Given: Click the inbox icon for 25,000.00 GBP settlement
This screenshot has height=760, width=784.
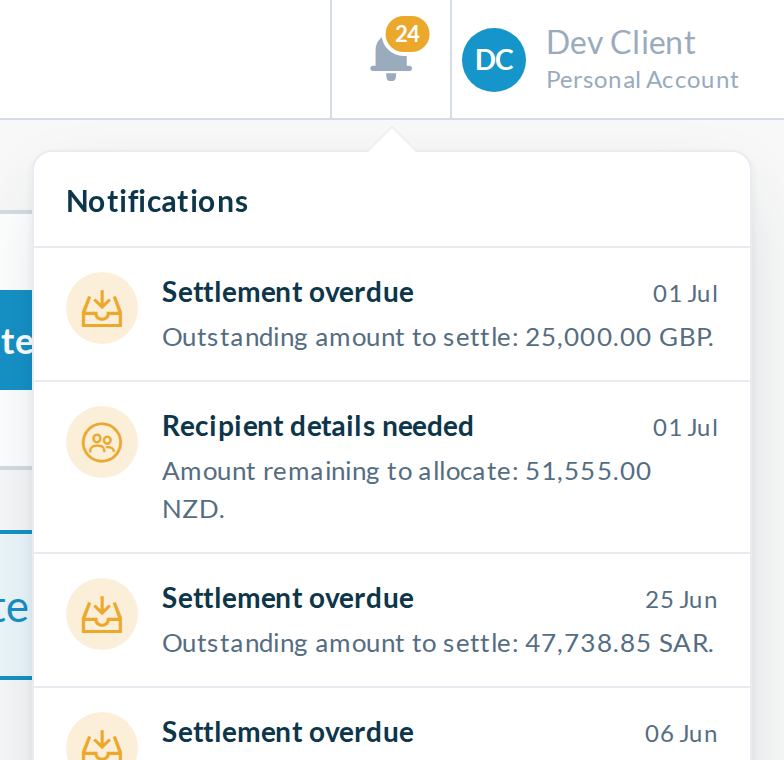Looking at the screenshot, I should click(102, 308).
